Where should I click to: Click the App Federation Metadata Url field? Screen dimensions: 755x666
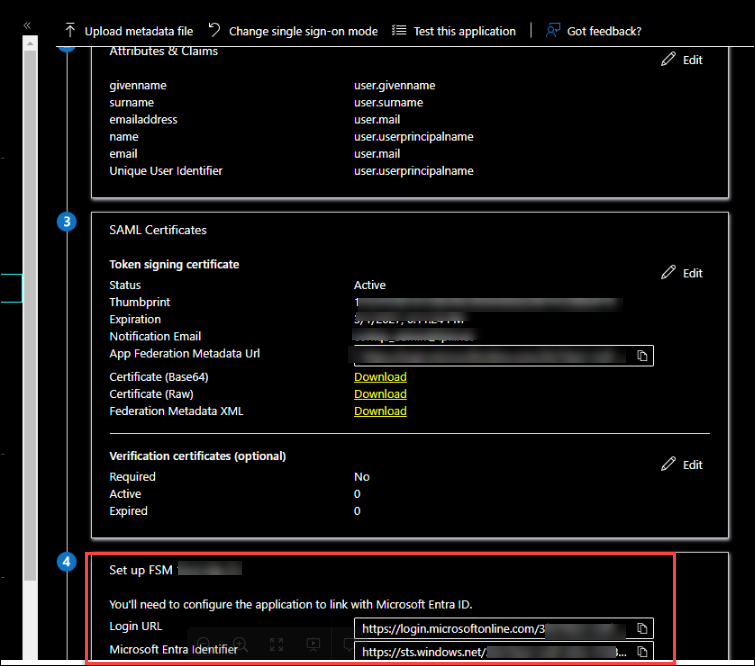(x=490, y=355)
